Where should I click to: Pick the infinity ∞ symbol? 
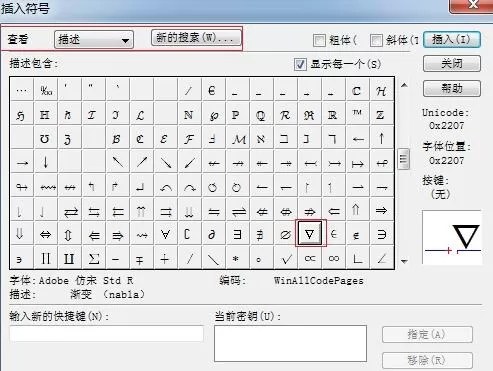[x=334, y=258]
